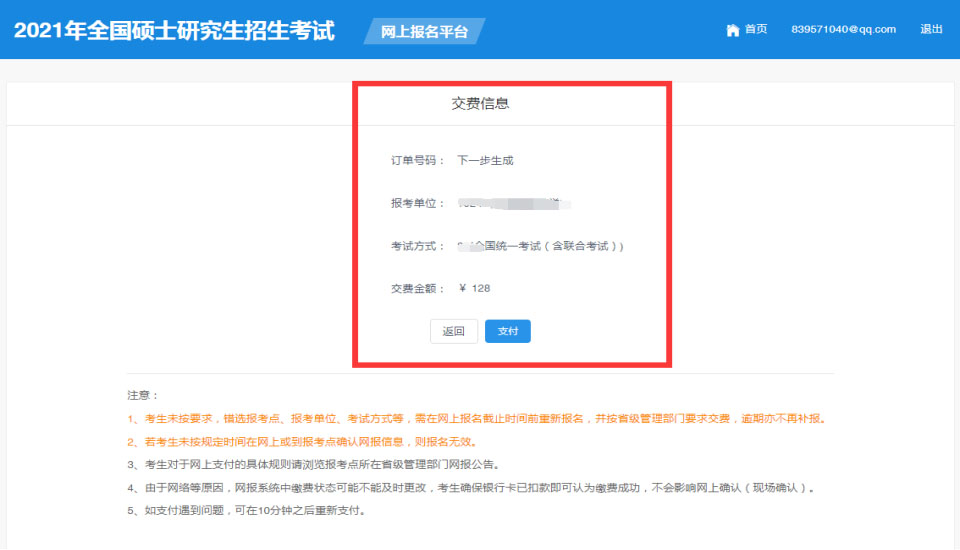Click the 报考单位 label
Viewport: 960px width, 550px height.
tap(418, 203)
